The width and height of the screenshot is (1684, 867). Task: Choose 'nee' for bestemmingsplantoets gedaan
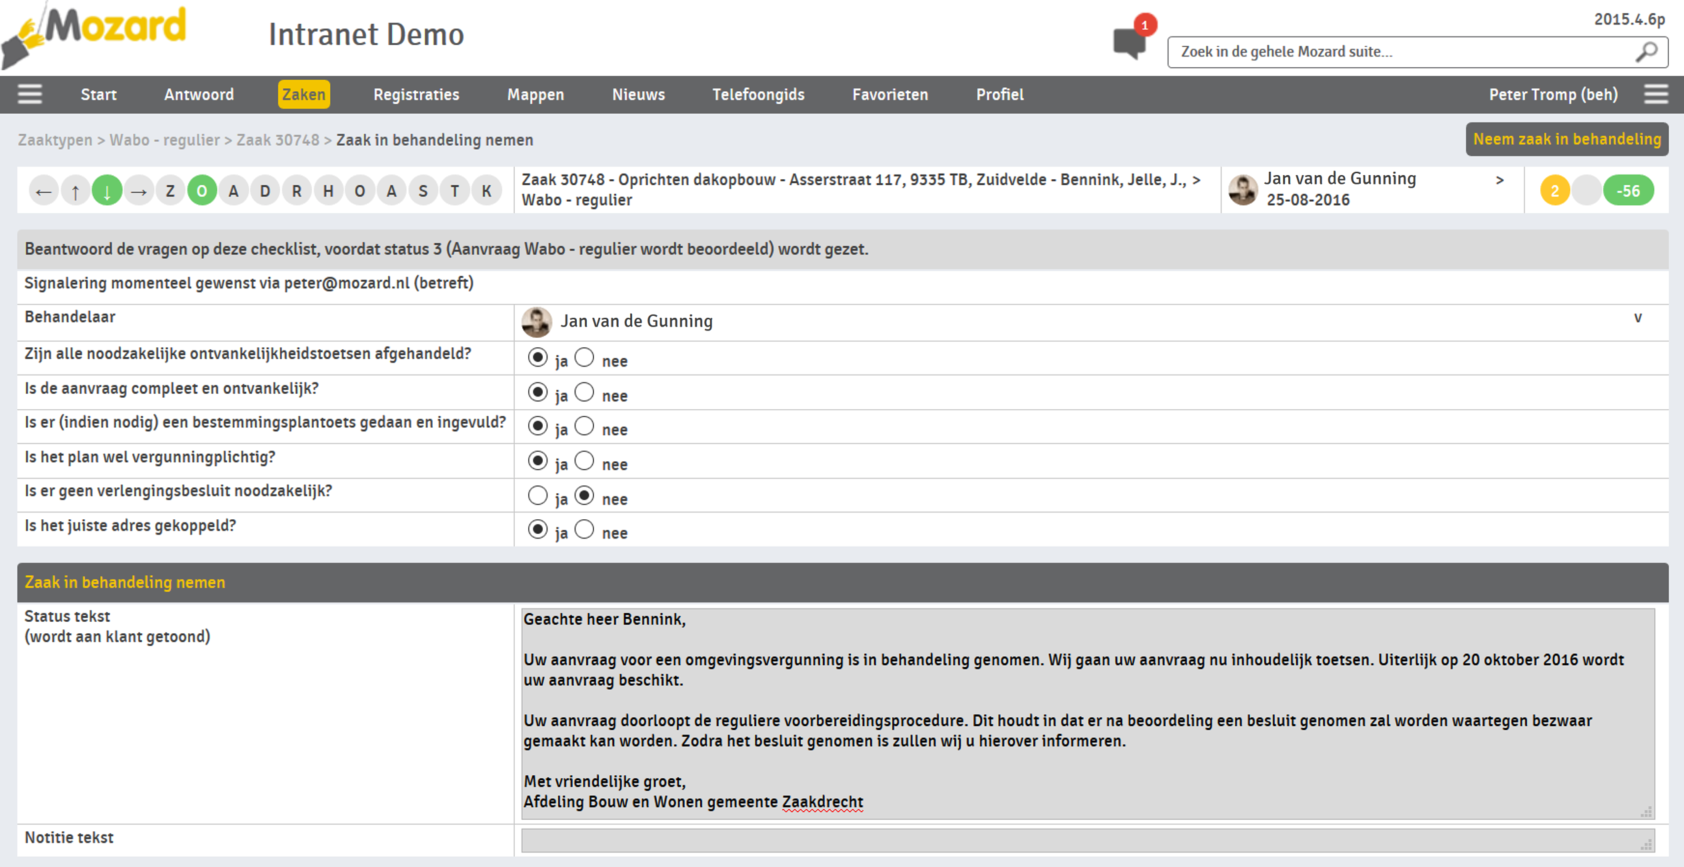[585, 427]
